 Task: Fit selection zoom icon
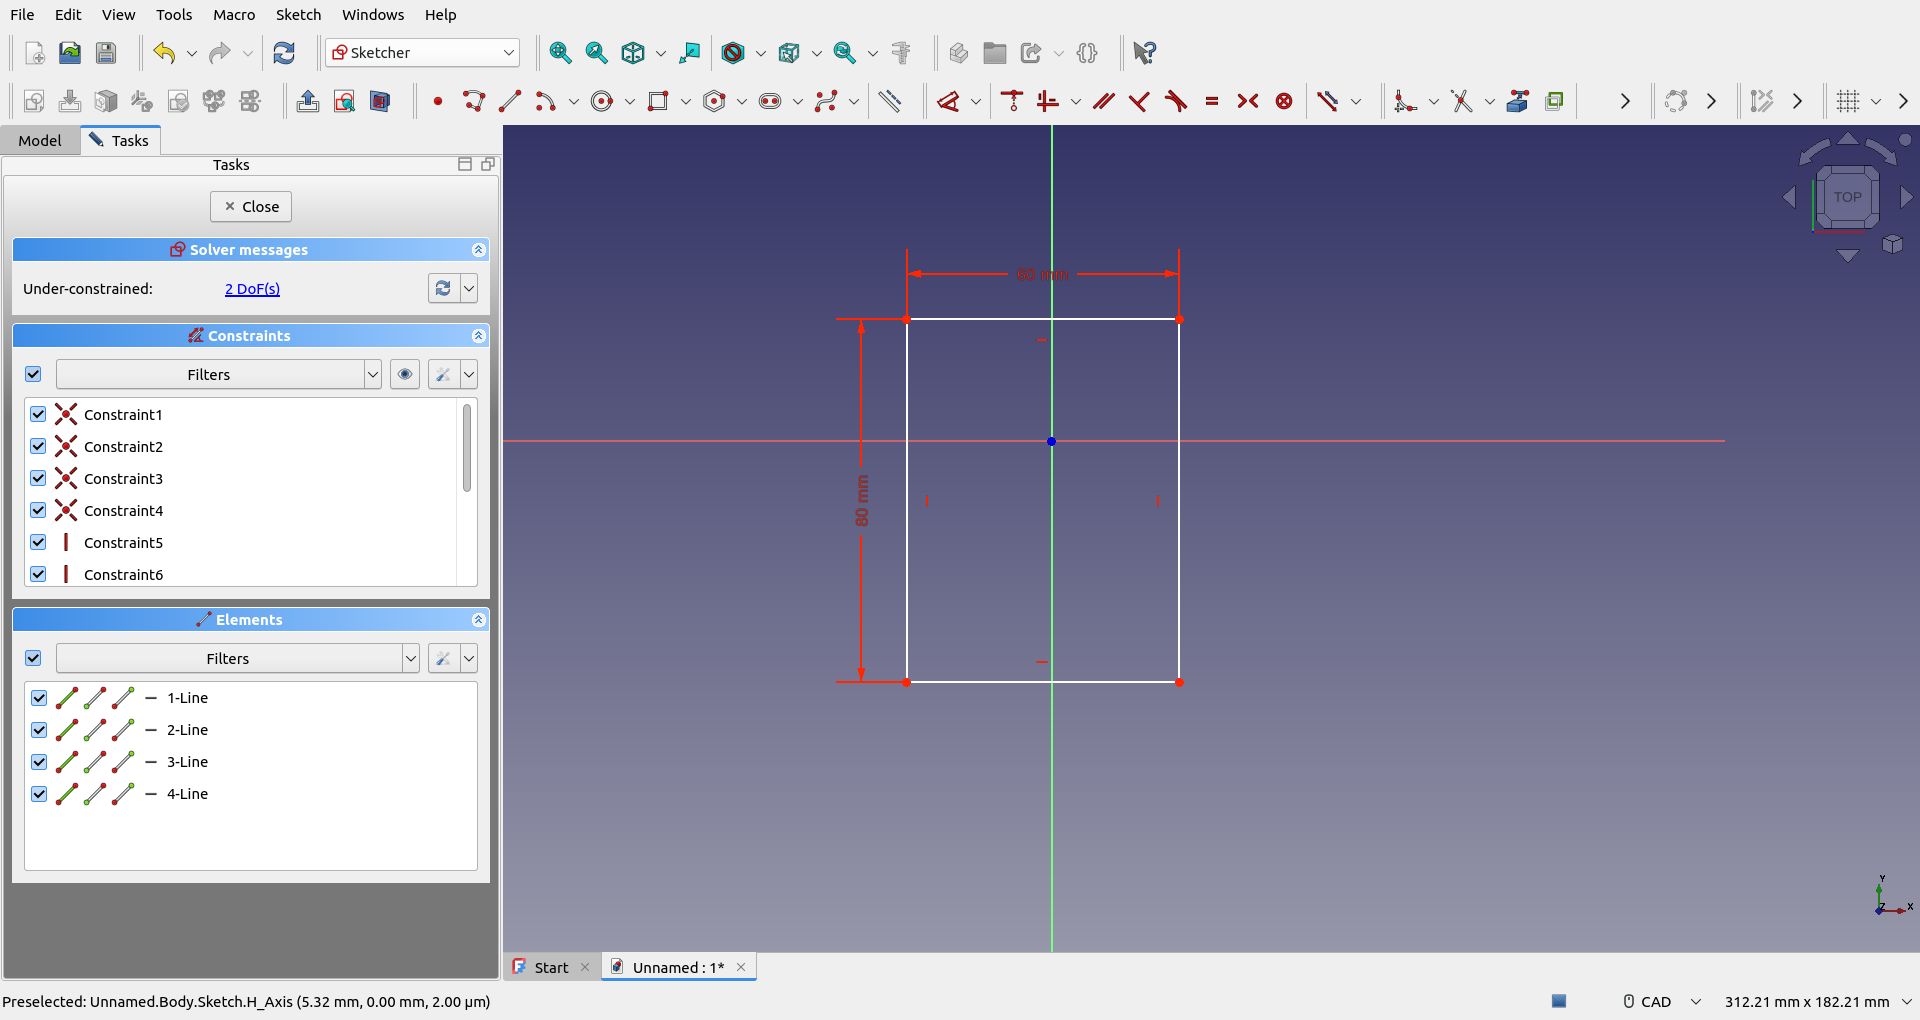[596, 53]
